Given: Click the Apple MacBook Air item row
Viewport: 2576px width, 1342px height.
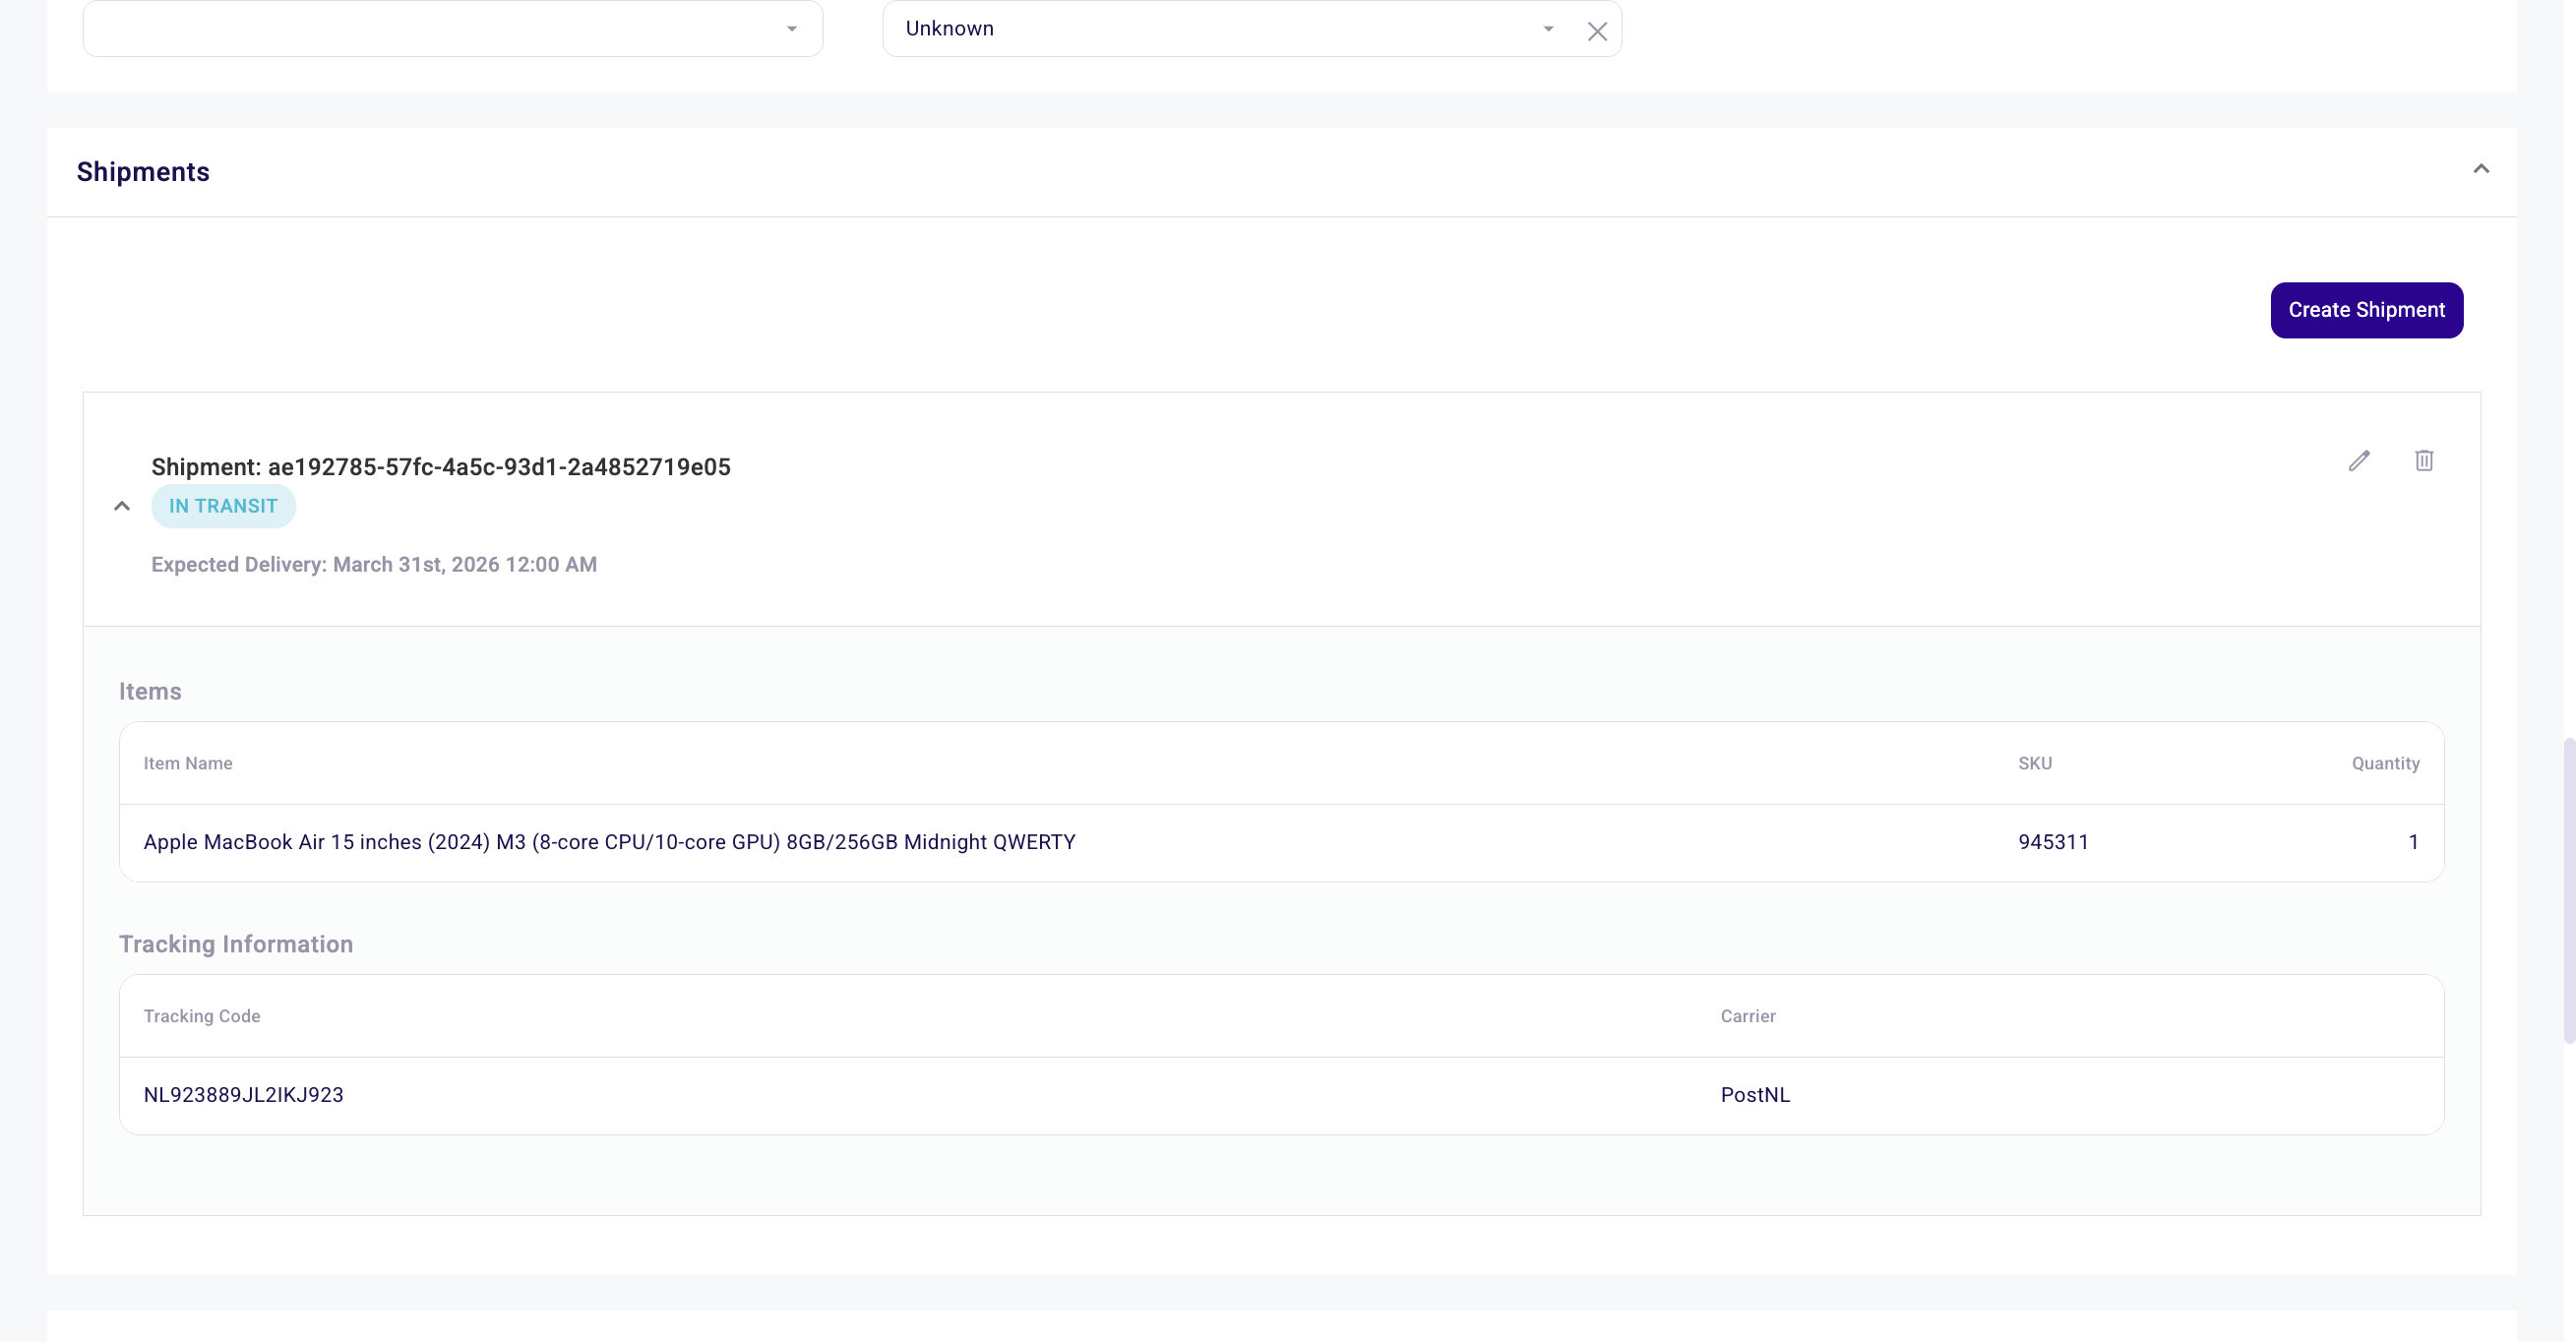Looking at the screenshot, I should (x=609, y=842).
